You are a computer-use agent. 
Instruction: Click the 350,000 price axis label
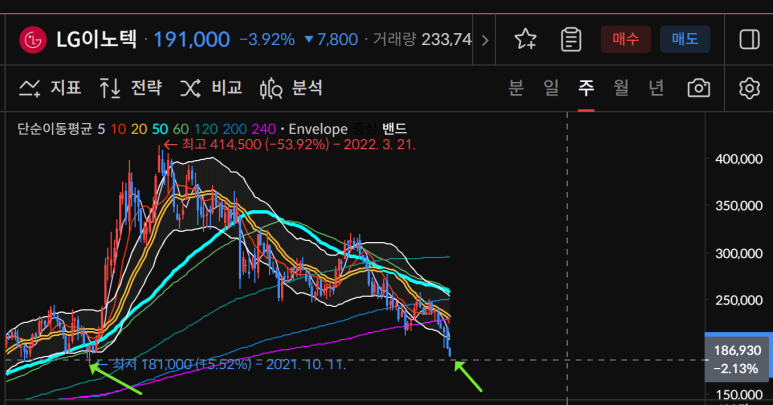coord(738,206)
